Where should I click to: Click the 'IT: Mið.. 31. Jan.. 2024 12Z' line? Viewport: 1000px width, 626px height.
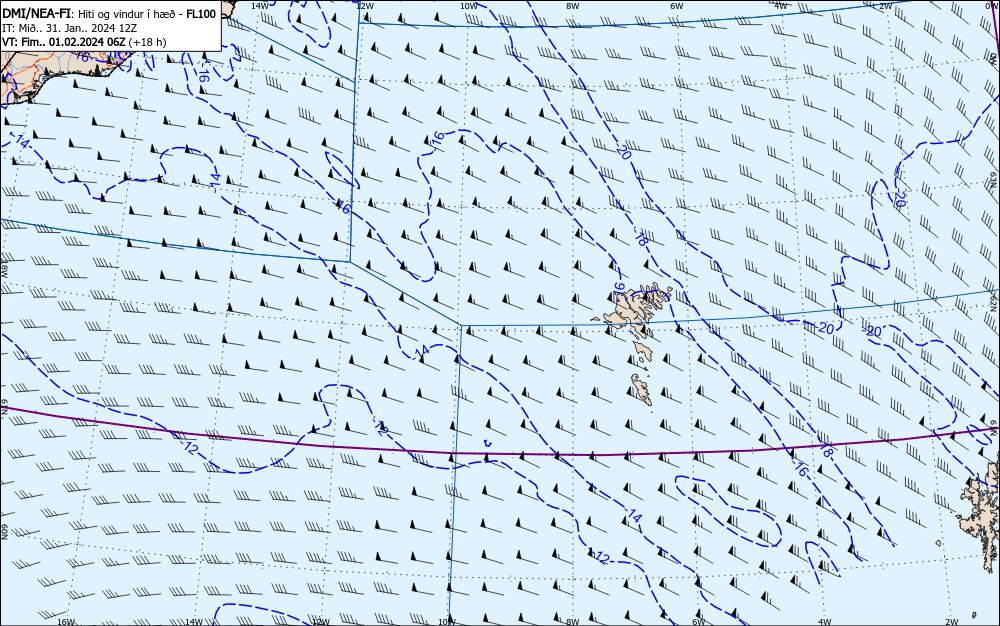[x=70, y=28]
